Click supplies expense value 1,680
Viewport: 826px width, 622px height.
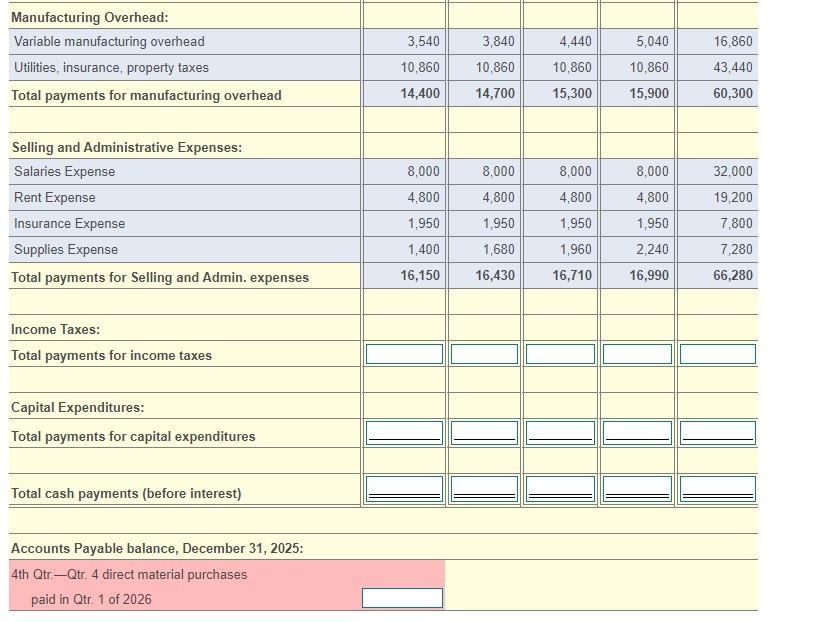click(x=498, y=249)
